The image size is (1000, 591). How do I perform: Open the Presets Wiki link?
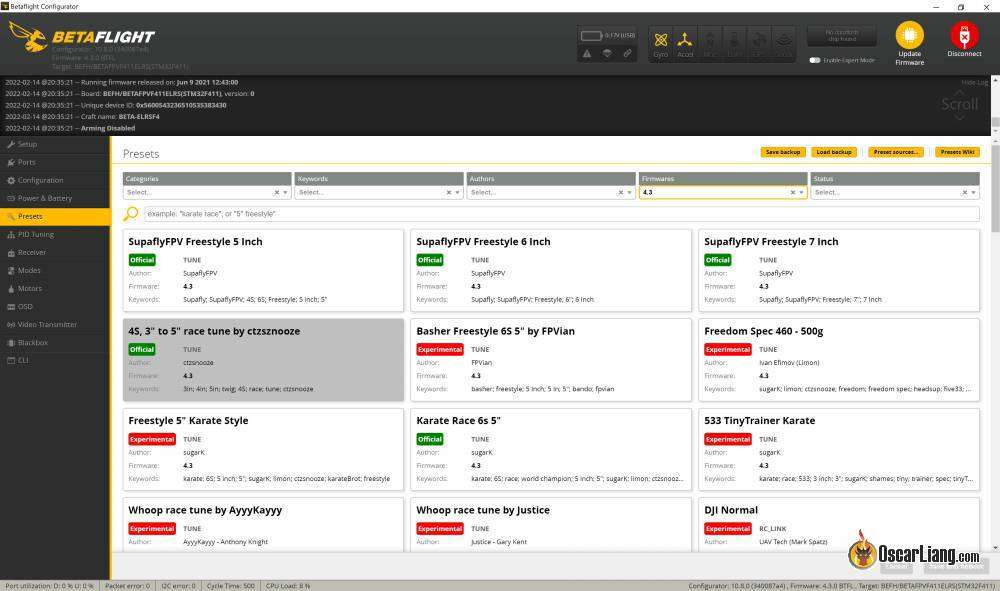pos(957,152)
